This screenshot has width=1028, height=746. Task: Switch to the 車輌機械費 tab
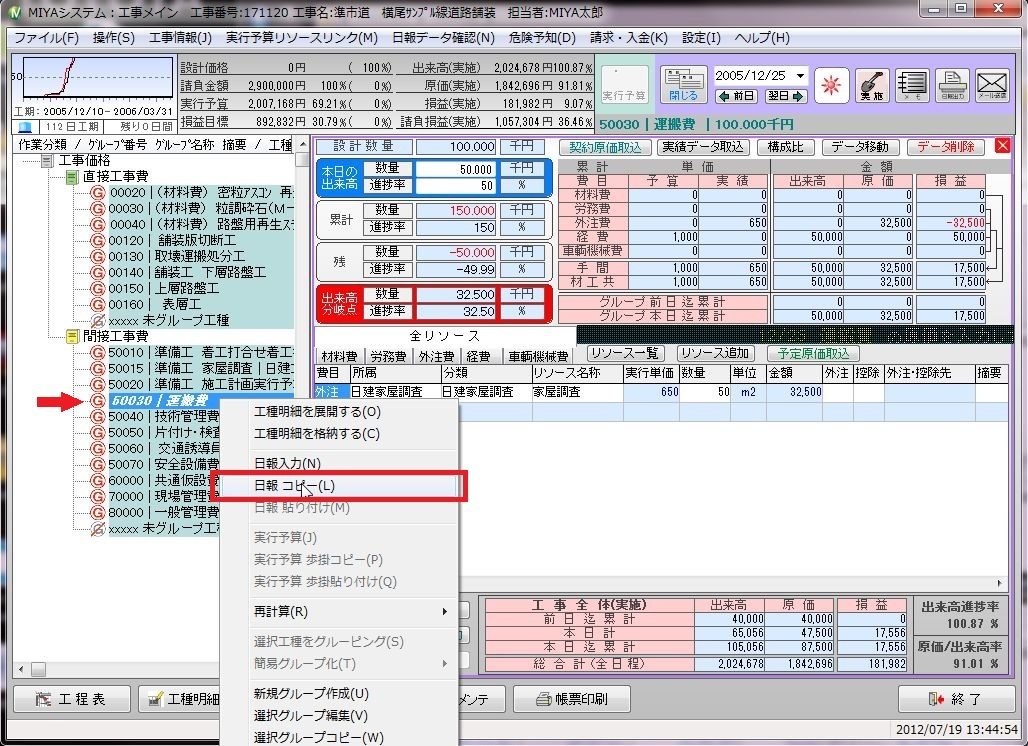tap(538, 357)
